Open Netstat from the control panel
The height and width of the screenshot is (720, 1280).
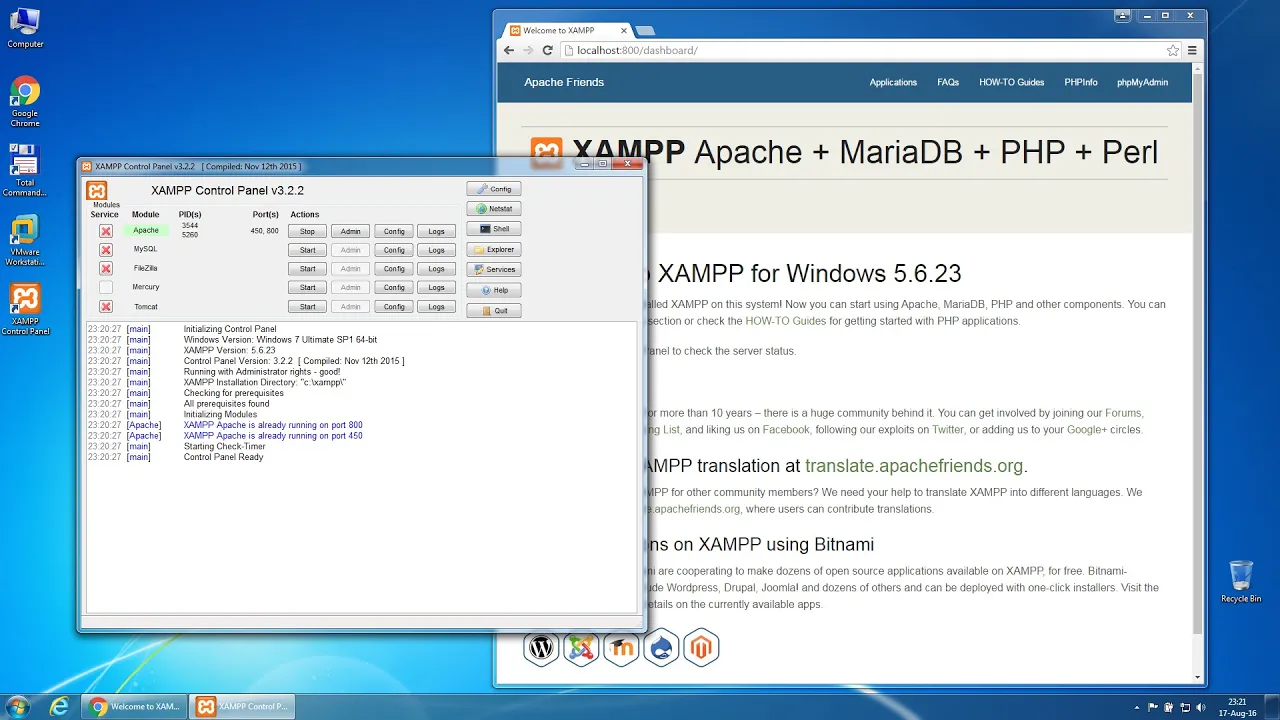point(493,209)
